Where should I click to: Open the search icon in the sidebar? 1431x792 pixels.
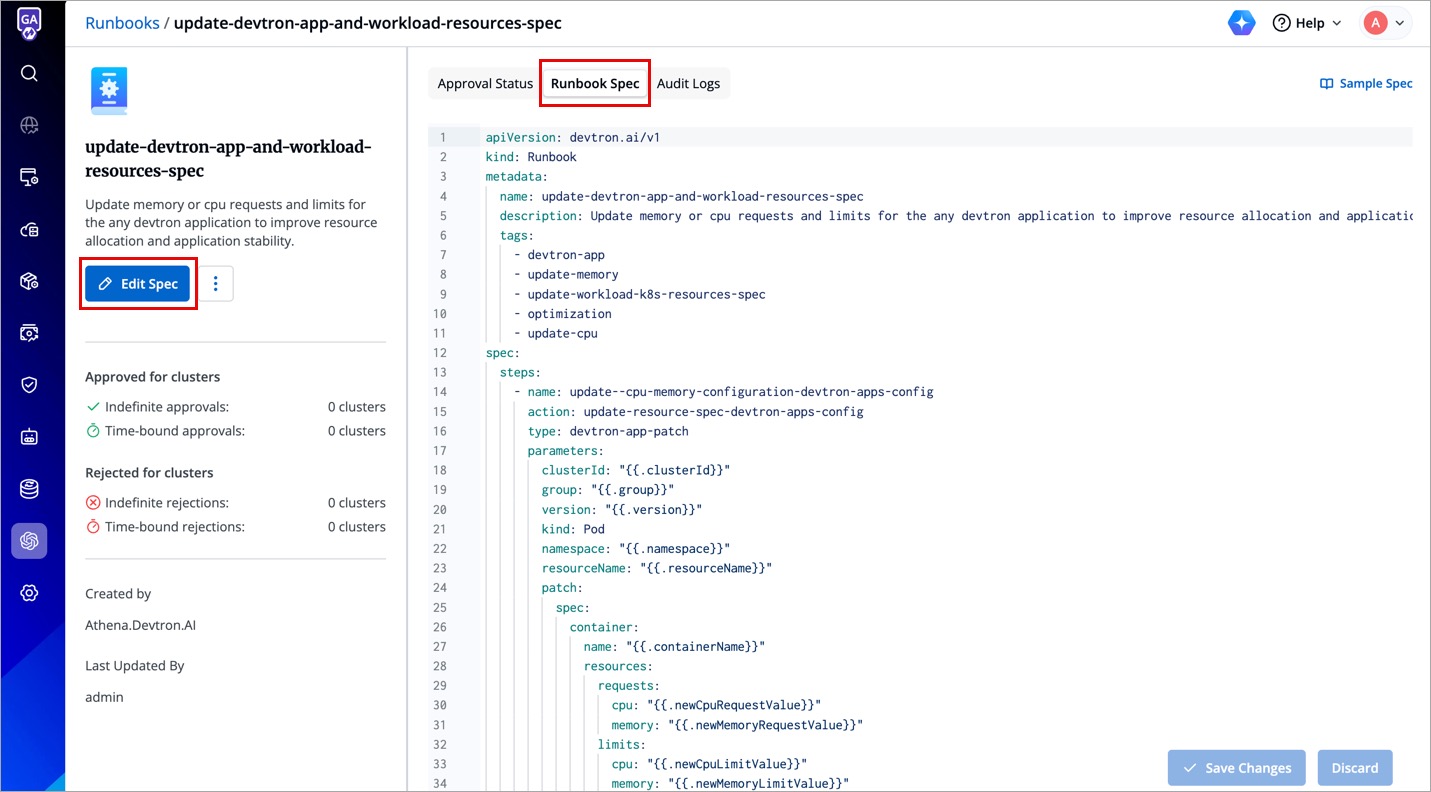pyautogui.click(x=29, y=72)
